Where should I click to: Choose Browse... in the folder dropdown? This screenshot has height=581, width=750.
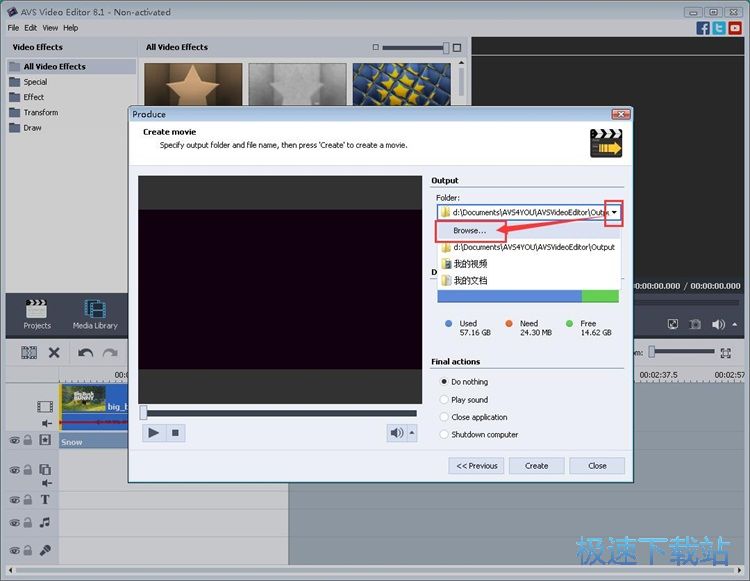click(x=529, y=230)
